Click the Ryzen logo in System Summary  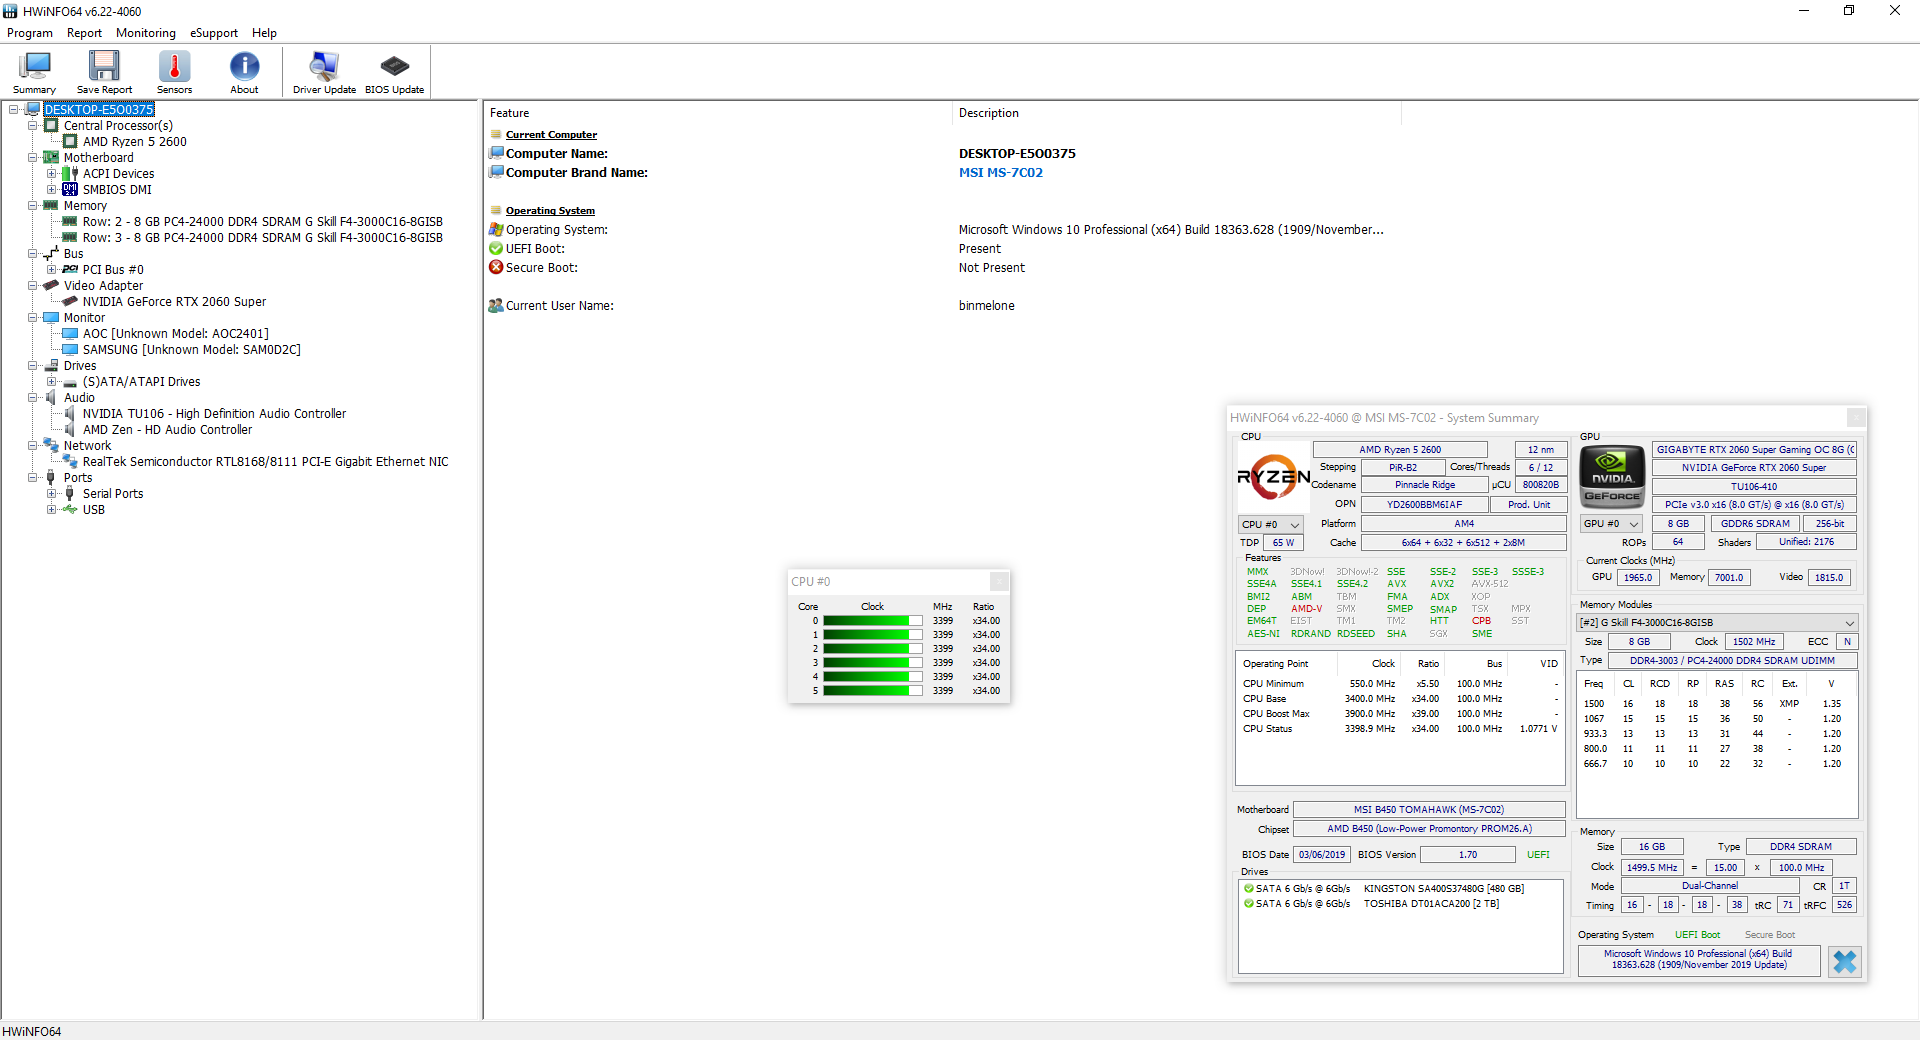pyautogui.click(x=1274, y=477)
